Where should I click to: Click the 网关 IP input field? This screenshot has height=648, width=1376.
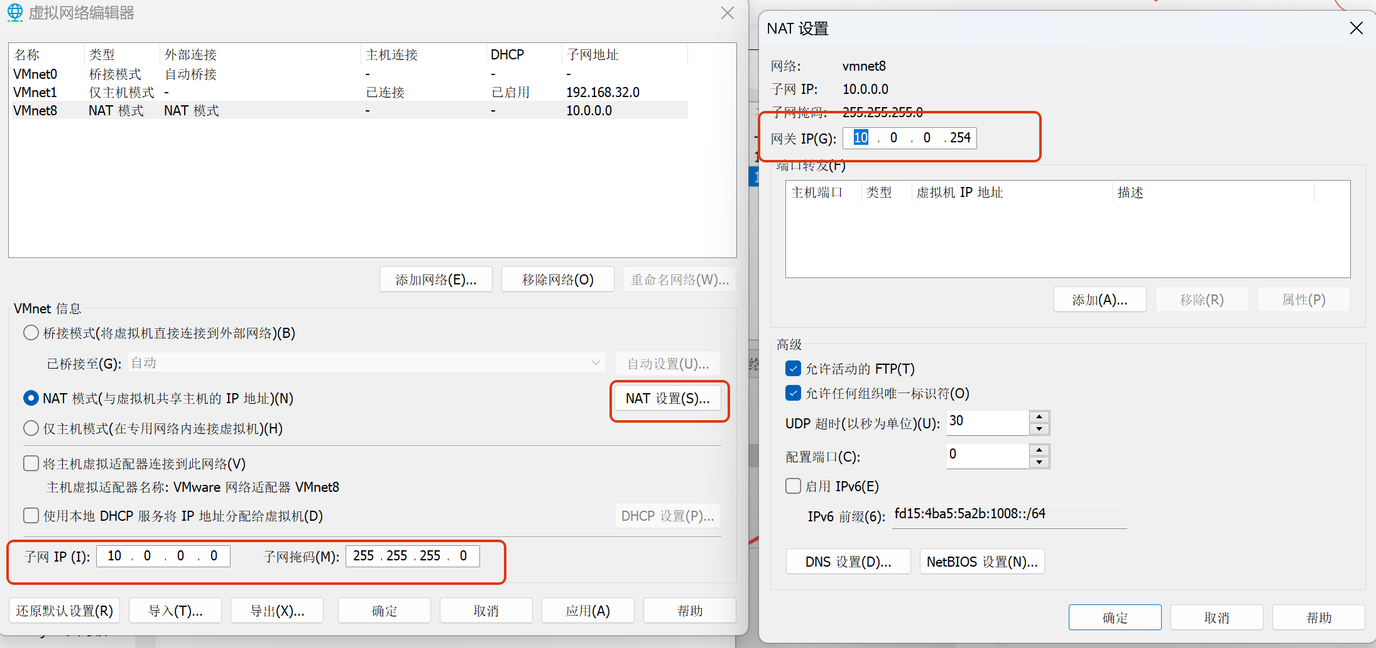[910, 138]
